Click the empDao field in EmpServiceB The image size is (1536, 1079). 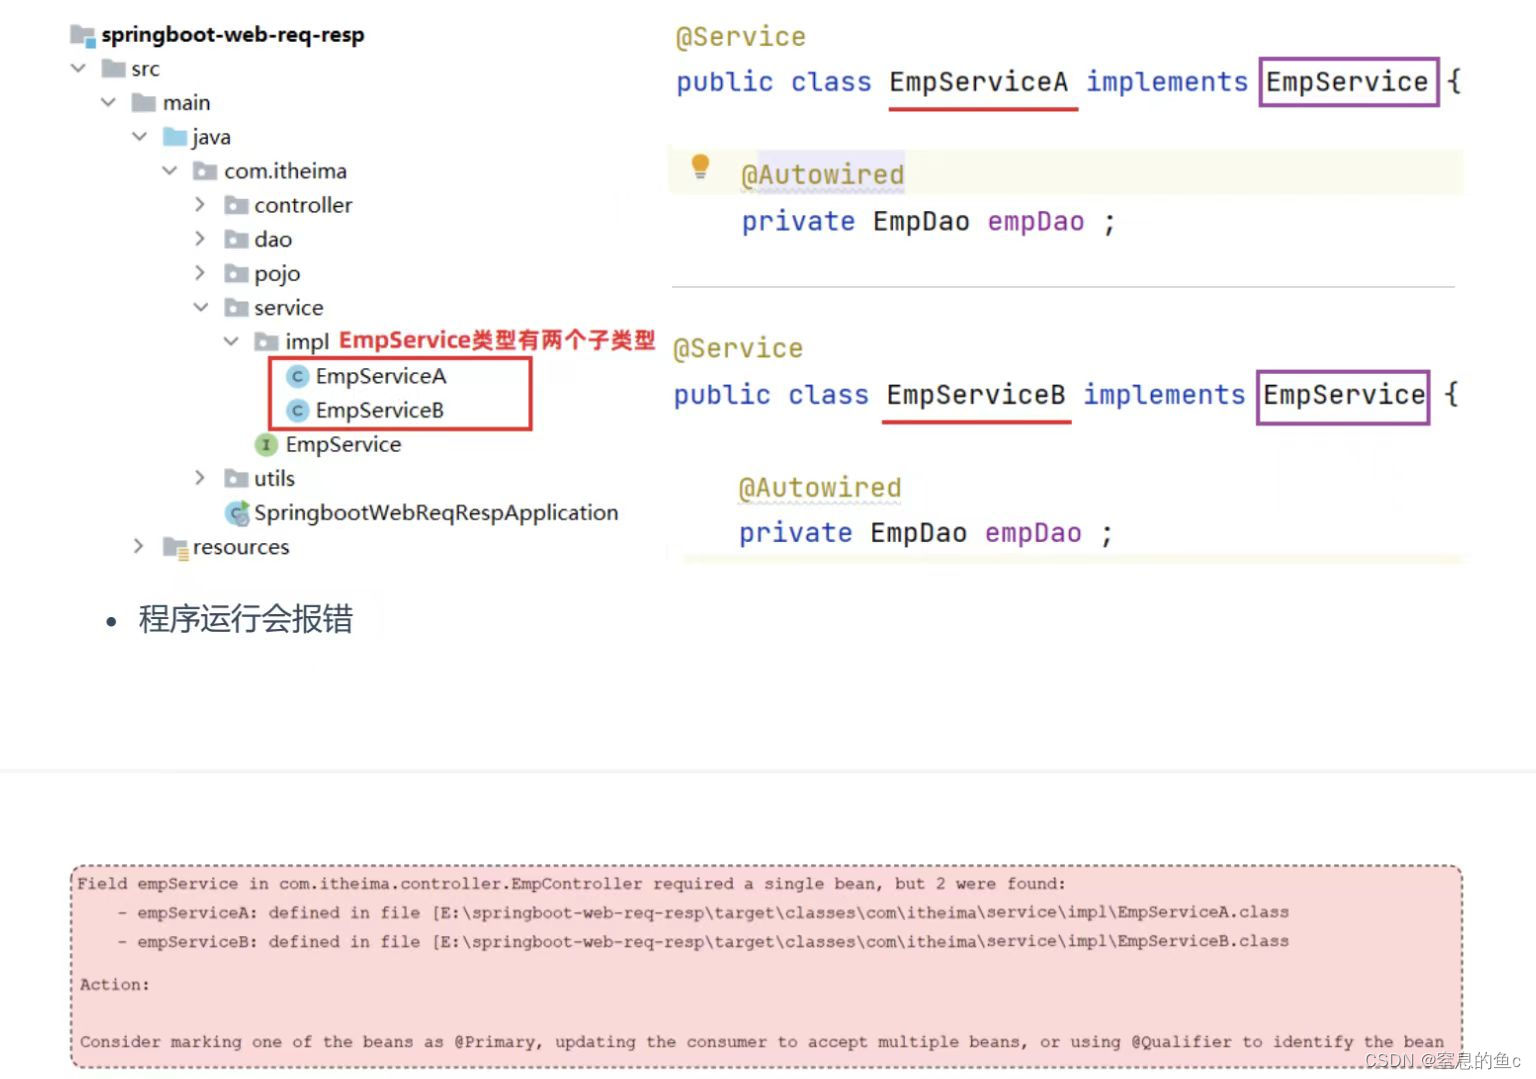coord(1033,533)
